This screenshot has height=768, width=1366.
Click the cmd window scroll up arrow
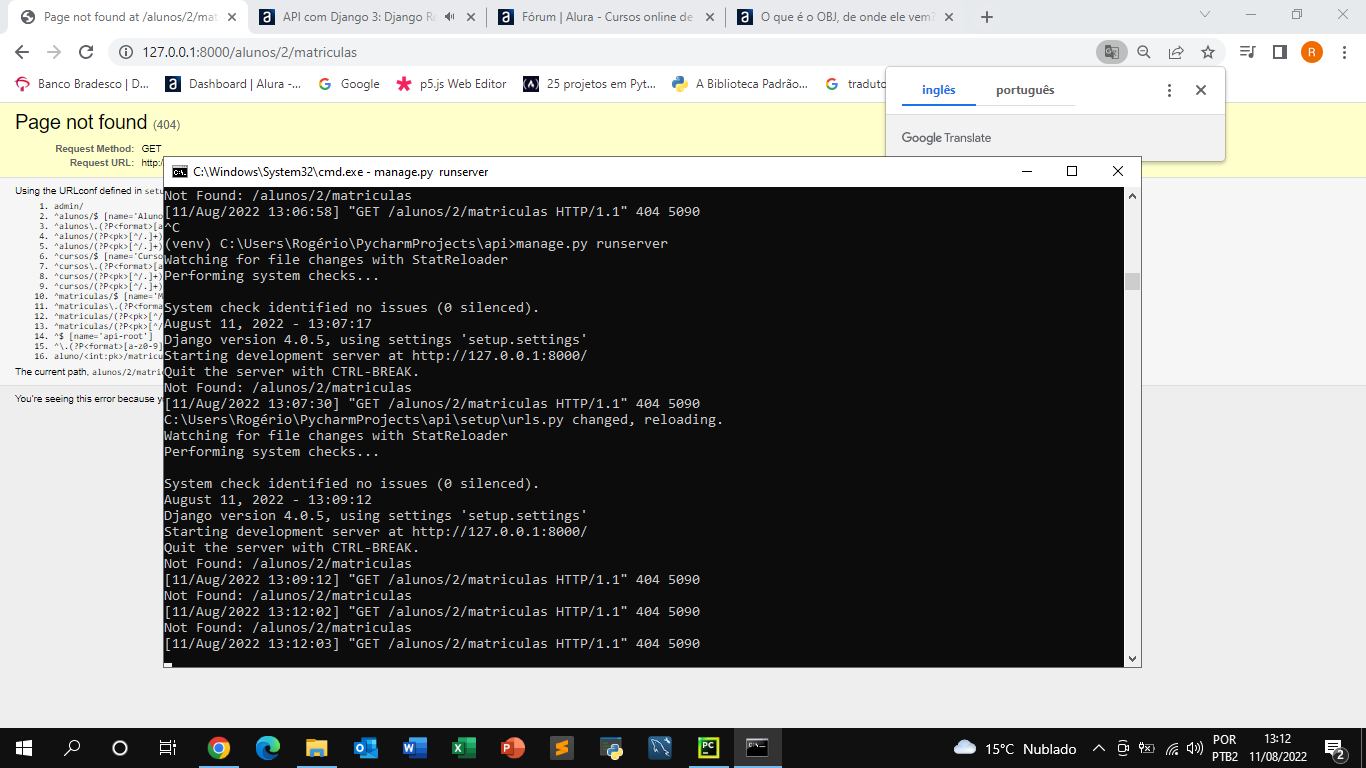1132,195
